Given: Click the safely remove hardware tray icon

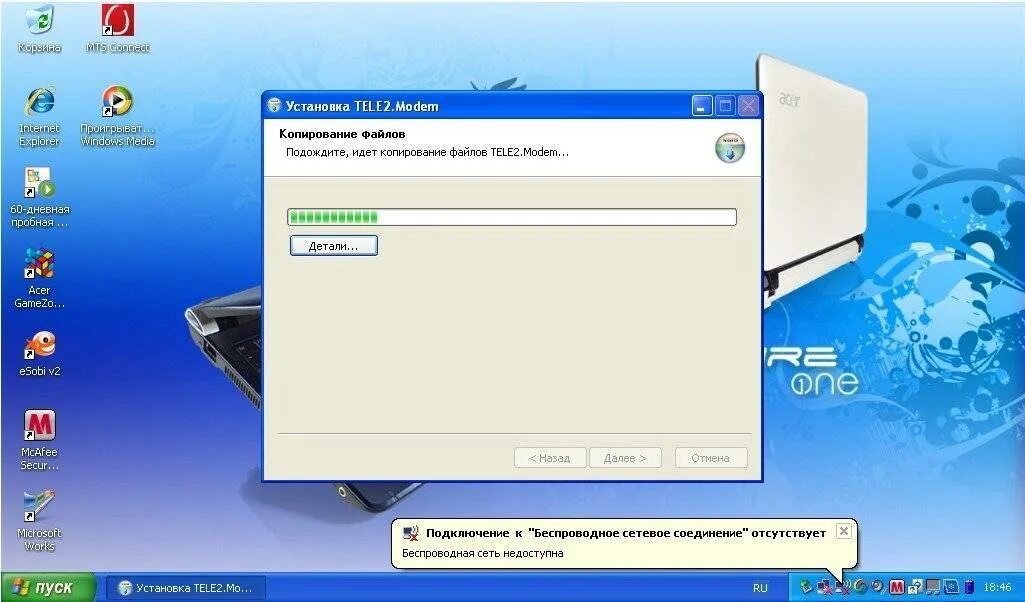Looking at the screenshot, I should pyautogui.click(x=806, y=587).
